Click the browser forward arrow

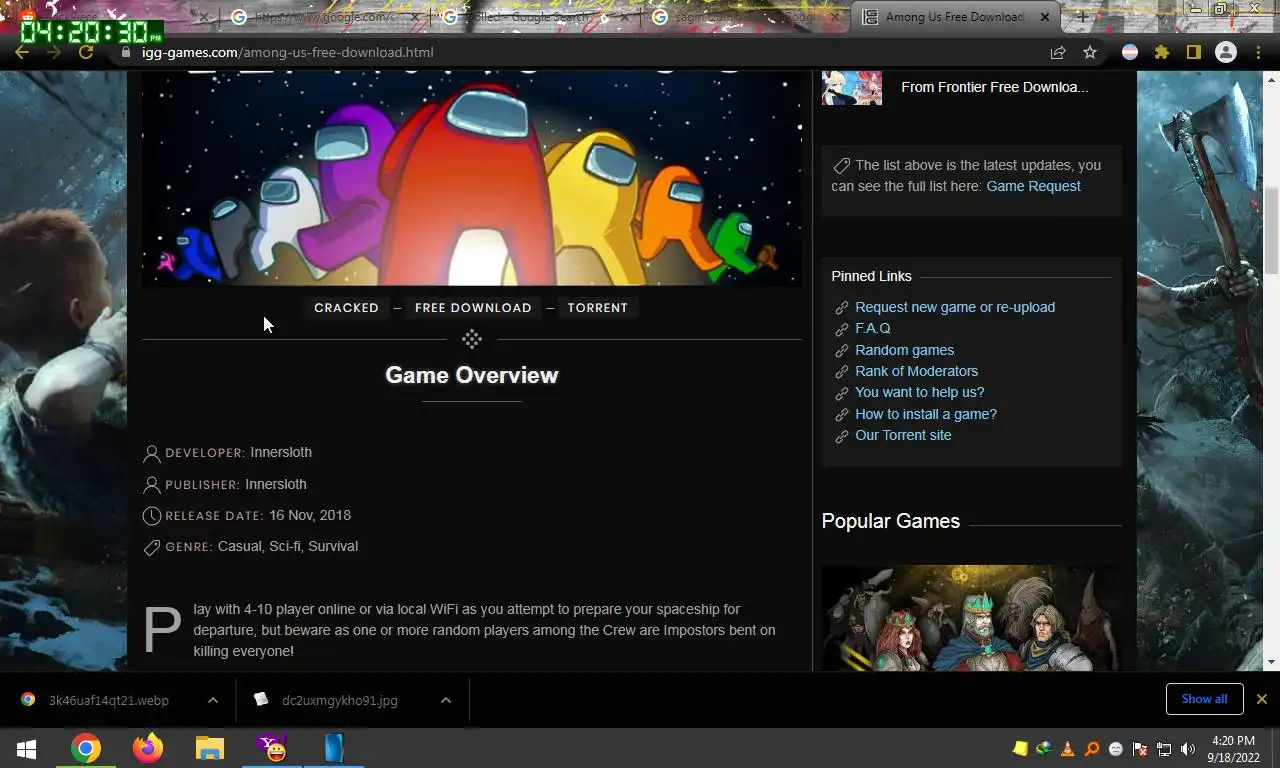54,52
